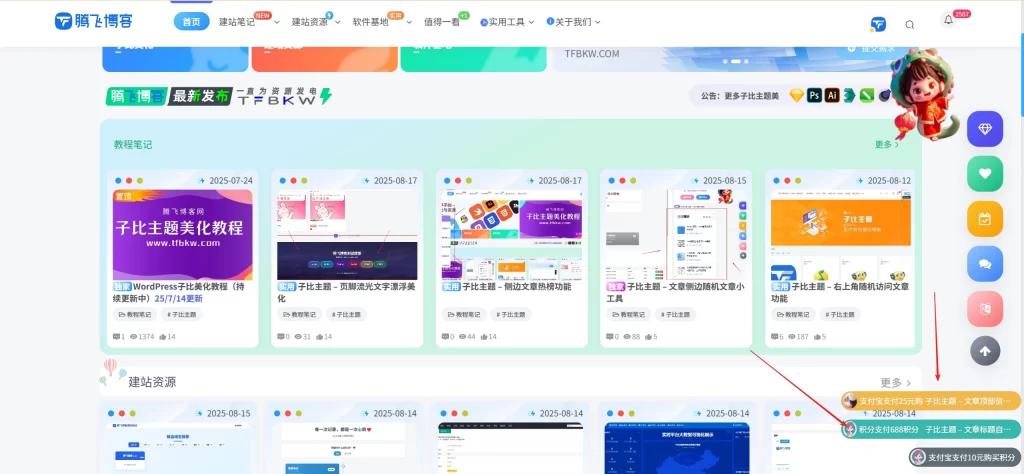This screenshot has width=1024, height=474.
Task: Click thumbnail of 页脚流光文字 article
Action: click(347, 235)
